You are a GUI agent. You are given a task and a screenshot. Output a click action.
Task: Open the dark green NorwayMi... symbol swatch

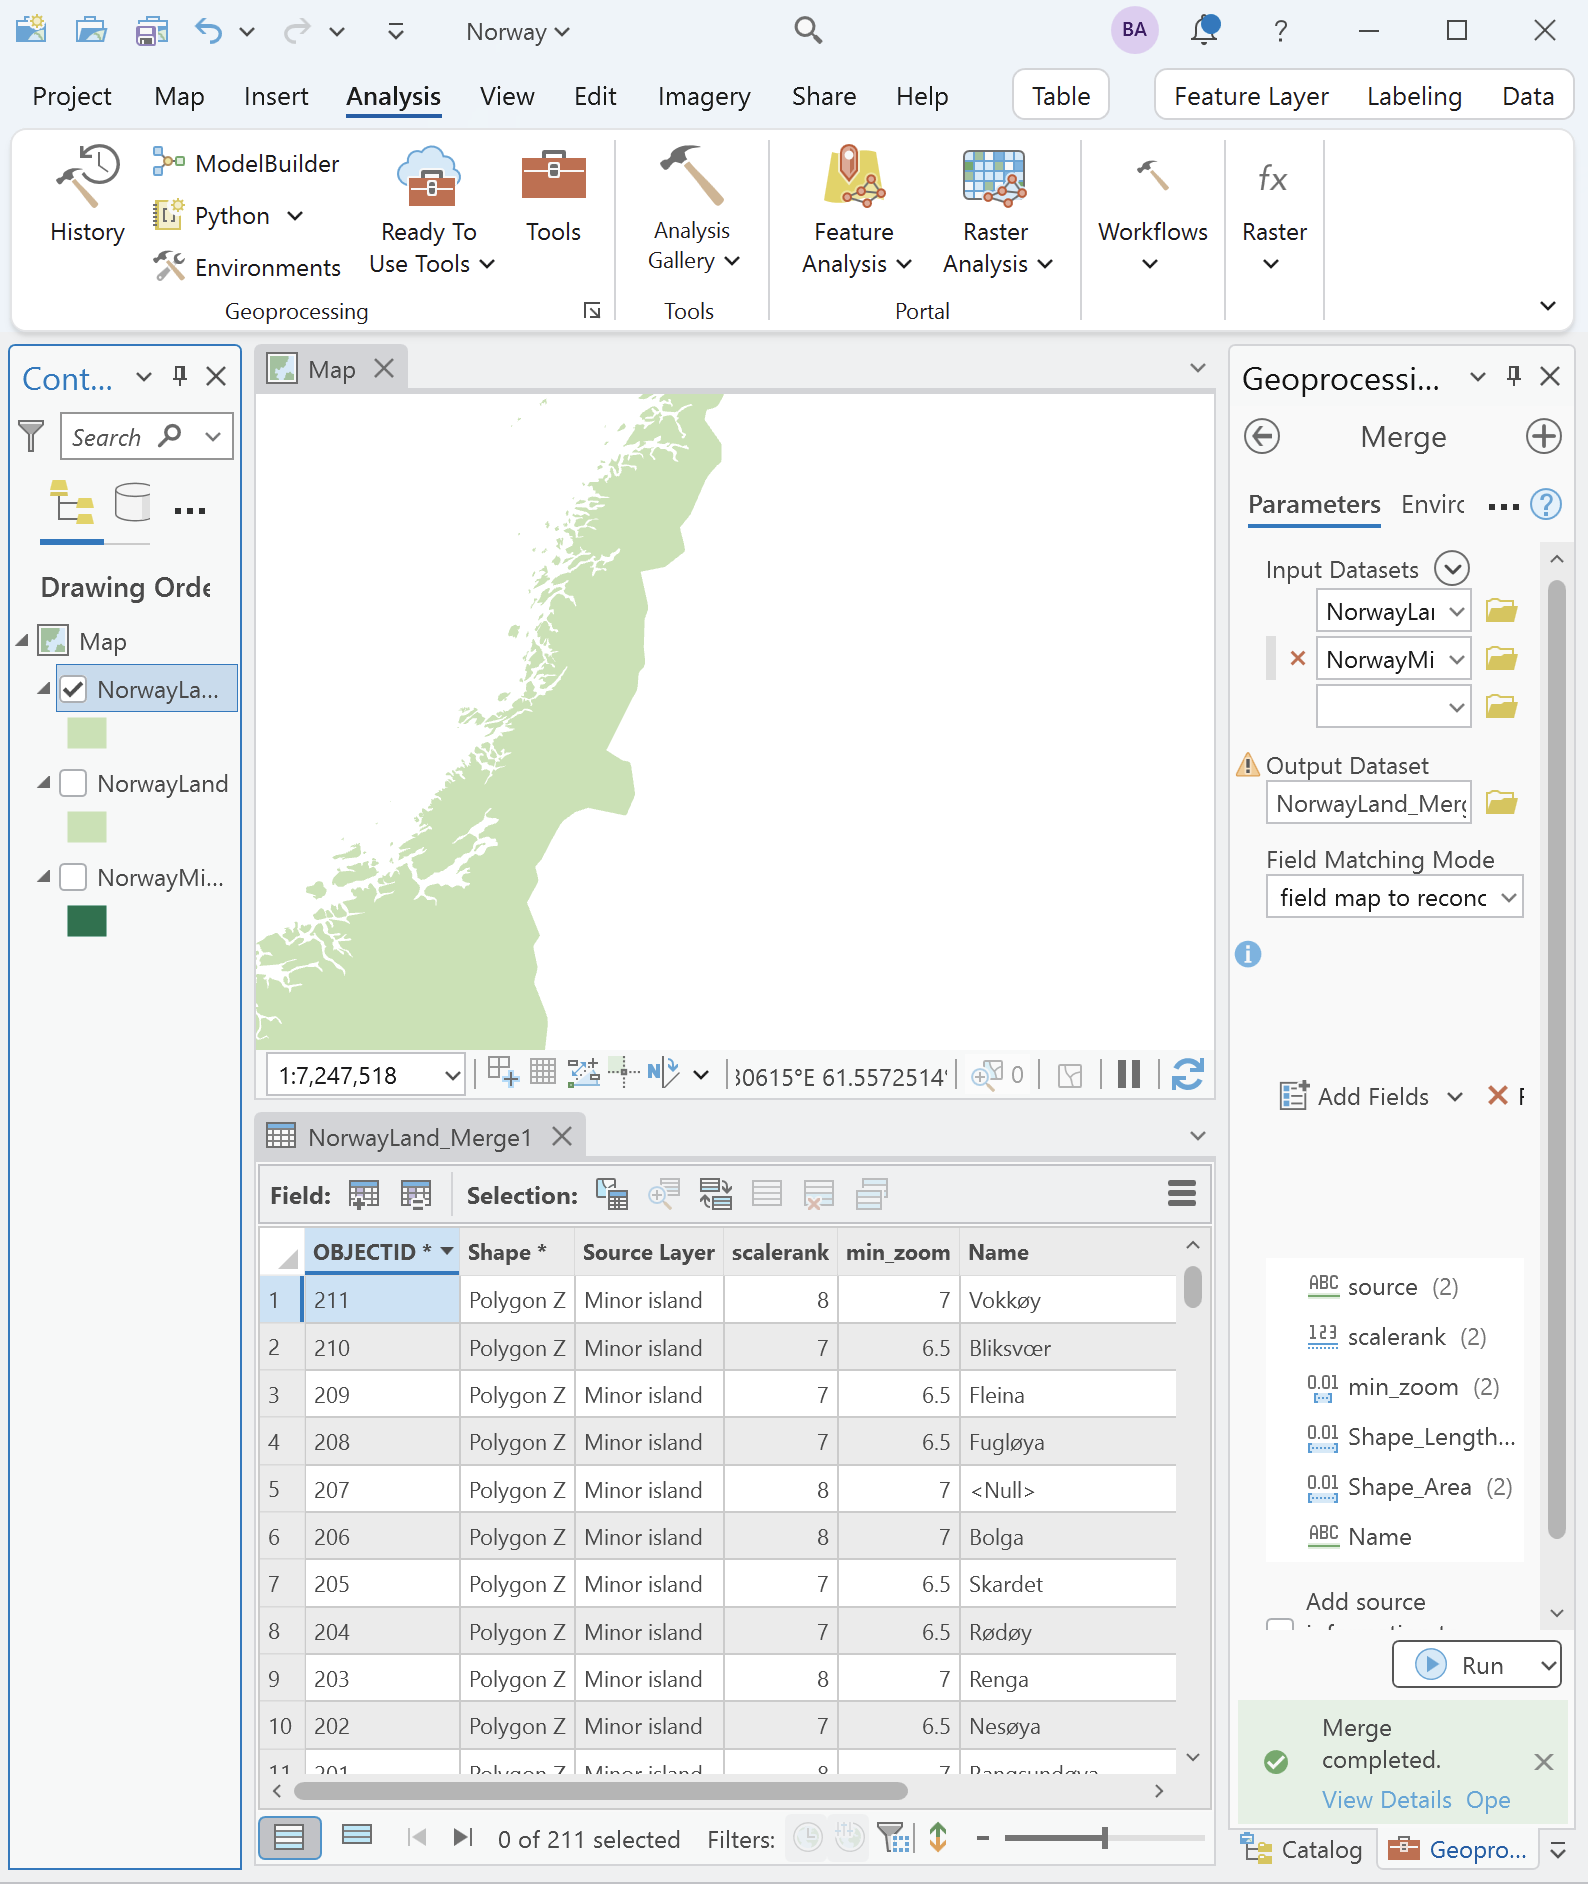87,921
